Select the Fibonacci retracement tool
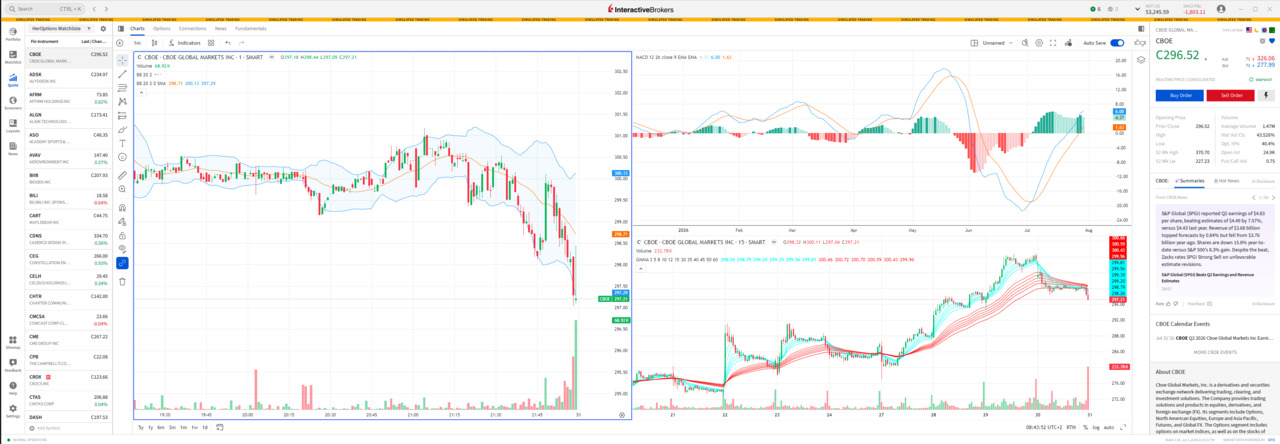Screen dimensions: 1280x444 [x=122, y=88]
